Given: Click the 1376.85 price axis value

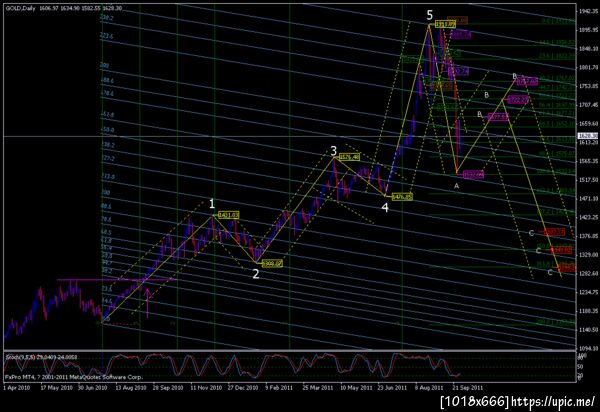Looking at the screenshot, I should [589, 236].
